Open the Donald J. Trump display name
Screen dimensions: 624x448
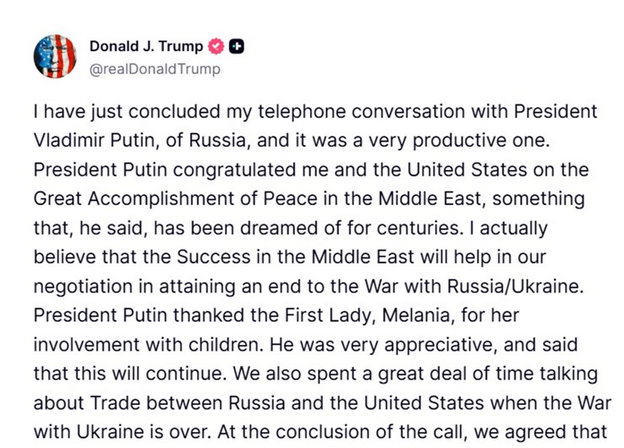tap(146, 46)
